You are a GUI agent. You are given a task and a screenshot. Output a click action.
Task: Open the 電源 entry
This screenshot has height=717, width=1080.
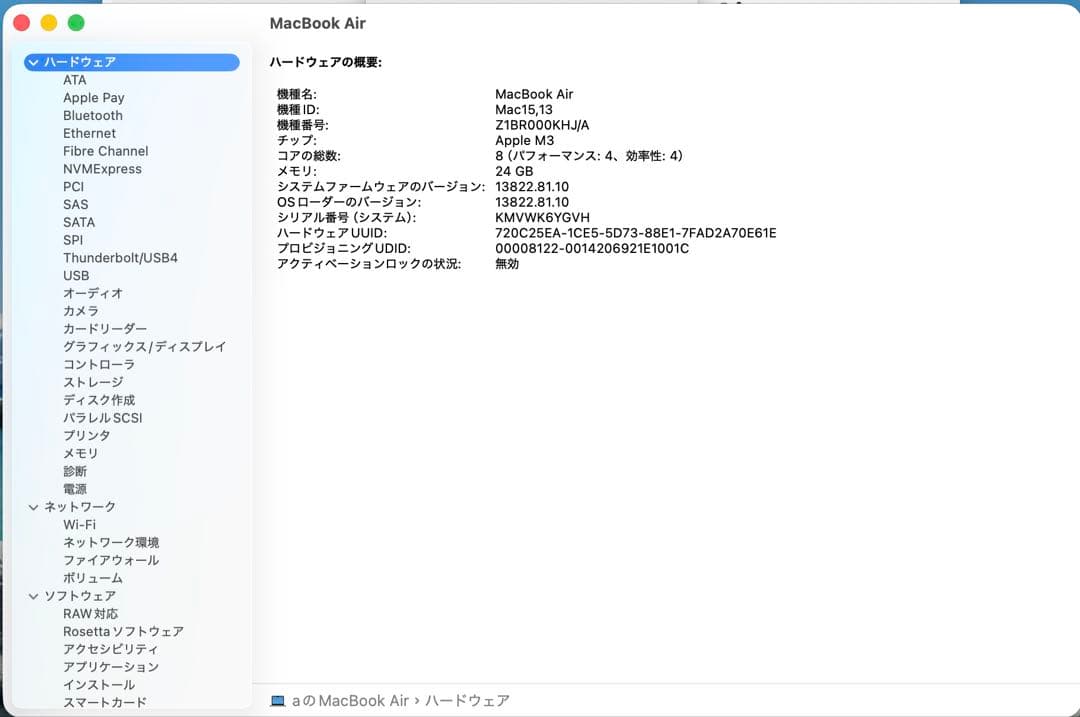click(75, 489)
